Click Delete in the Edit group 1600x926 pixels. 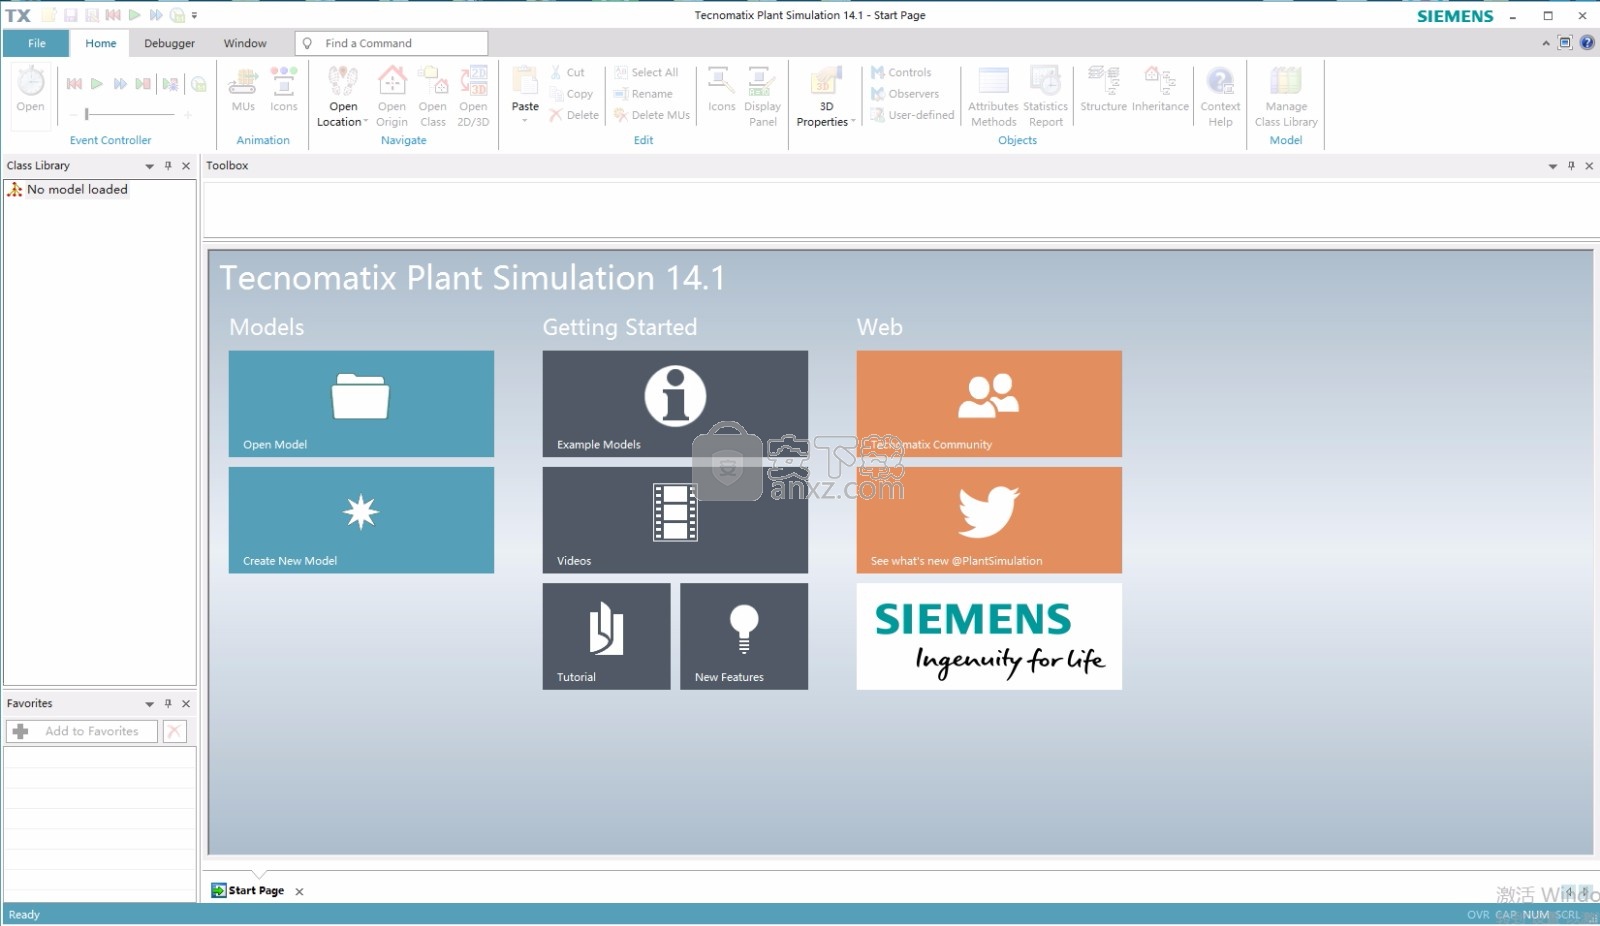point(574,115)
